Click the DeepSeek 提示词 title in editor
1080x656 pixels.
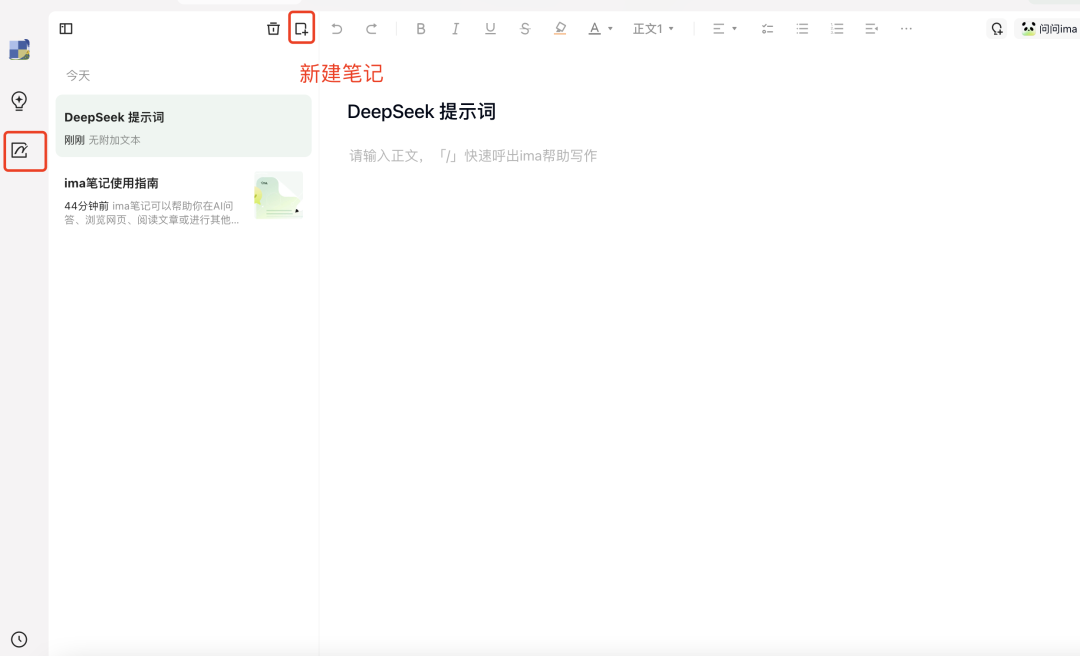[x=422, y=112]
